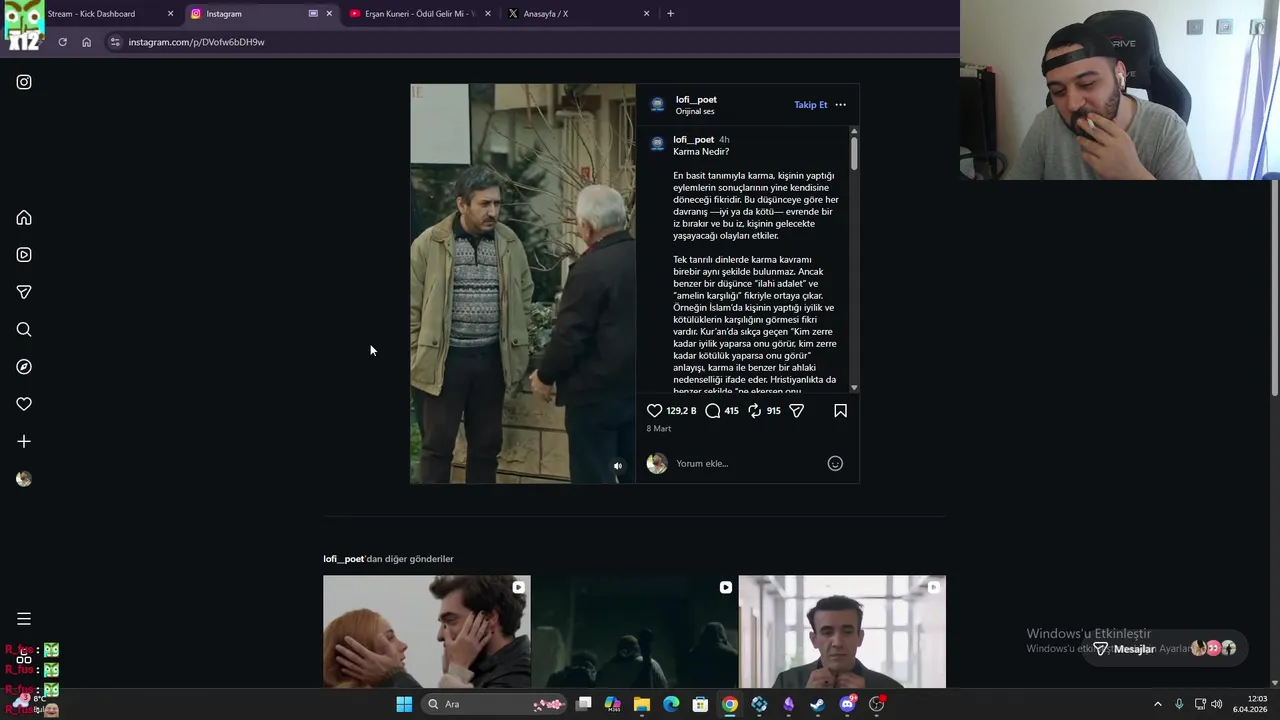Open Microsoft Edge from taskbar
The height and width of the screenshot is (720, 1280).
671,704
